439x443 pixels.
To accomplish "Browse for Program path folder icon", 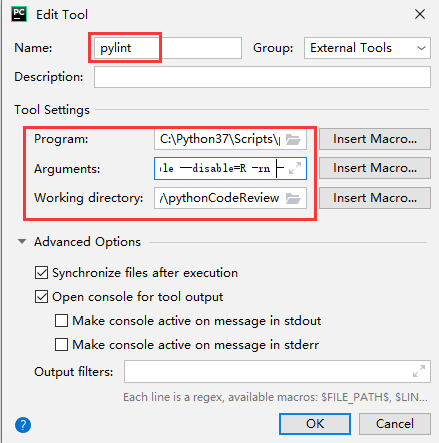I will click(x=293, y=139).
